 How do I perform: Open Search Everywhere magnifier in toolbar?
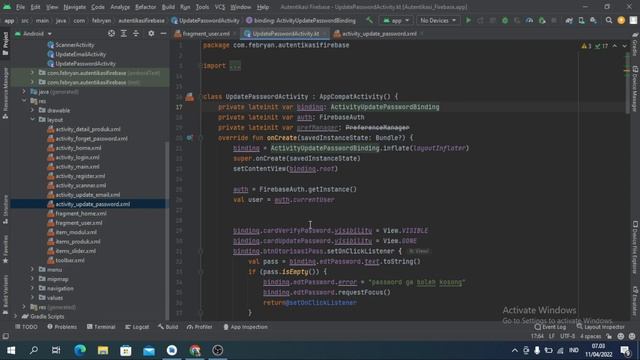[x=609, y=20]
